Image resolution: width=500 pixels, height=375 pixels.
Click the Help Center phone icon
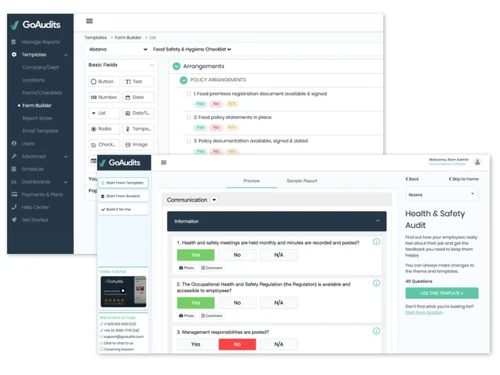[14, 207]
